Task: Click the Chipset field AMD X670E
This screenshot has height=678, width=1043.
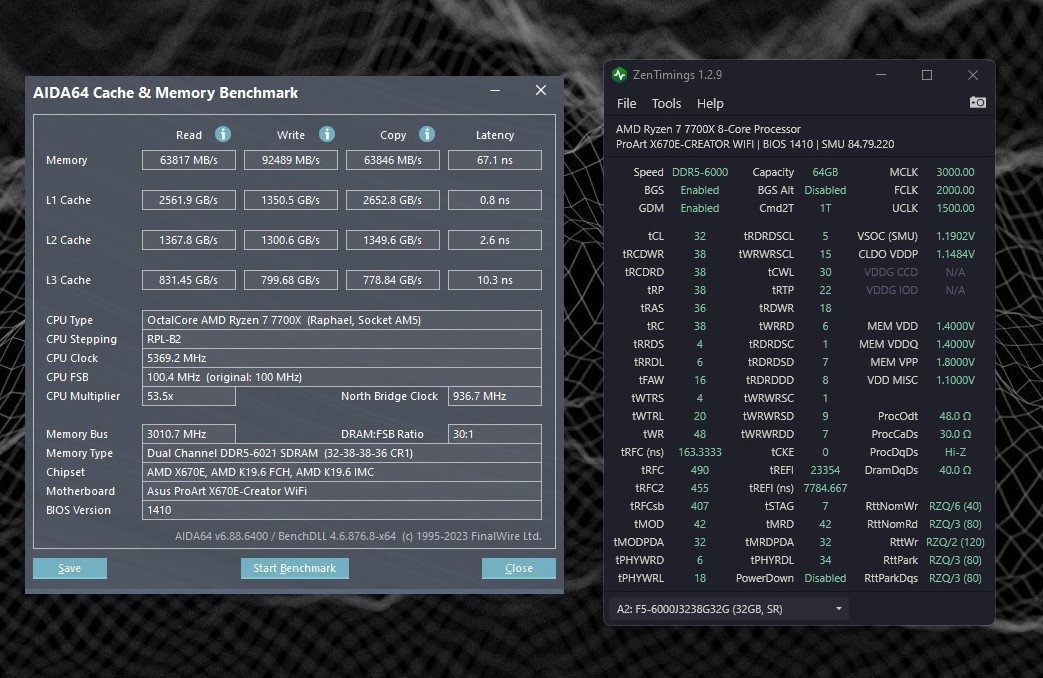Action: [x=342, y=472]
